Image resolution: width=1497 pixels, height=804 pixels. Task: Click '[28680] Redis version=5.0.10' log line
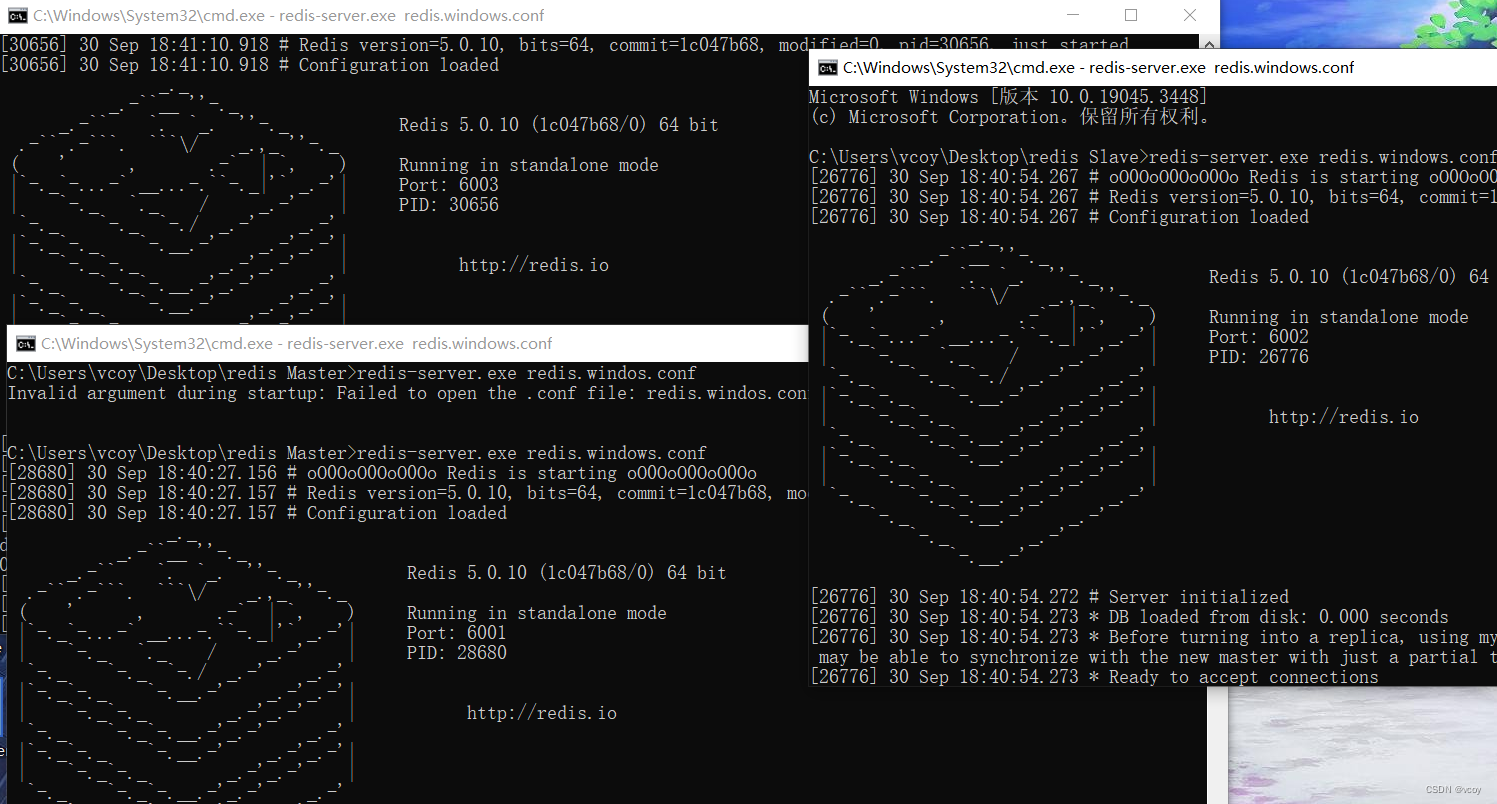407,493
